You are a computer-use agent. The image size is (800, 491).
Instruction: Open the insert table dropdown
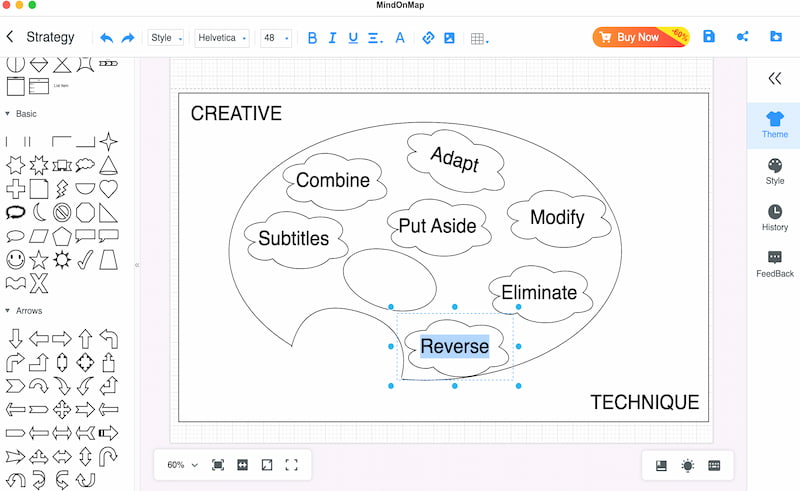[x=479, y=38]
